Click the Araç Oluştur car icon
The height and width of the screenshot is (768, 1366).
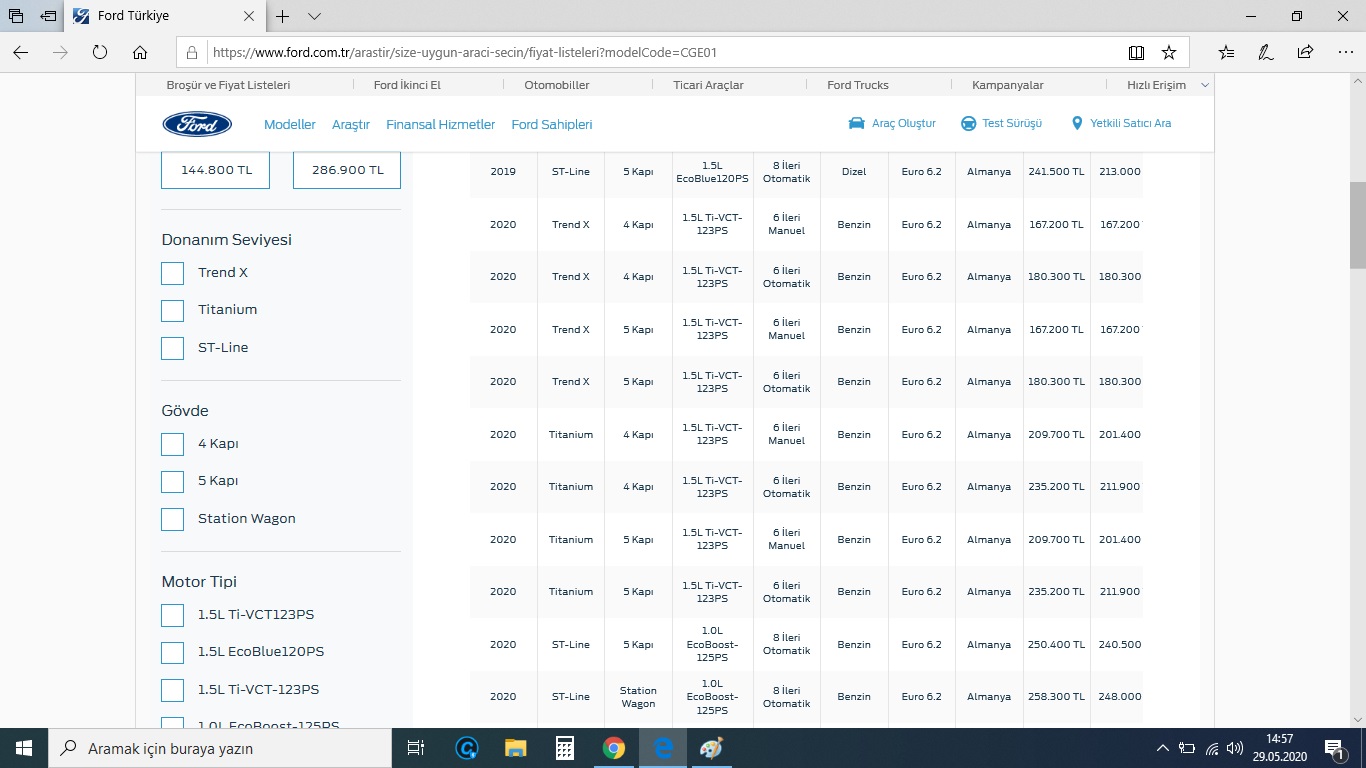pos(856,123)
